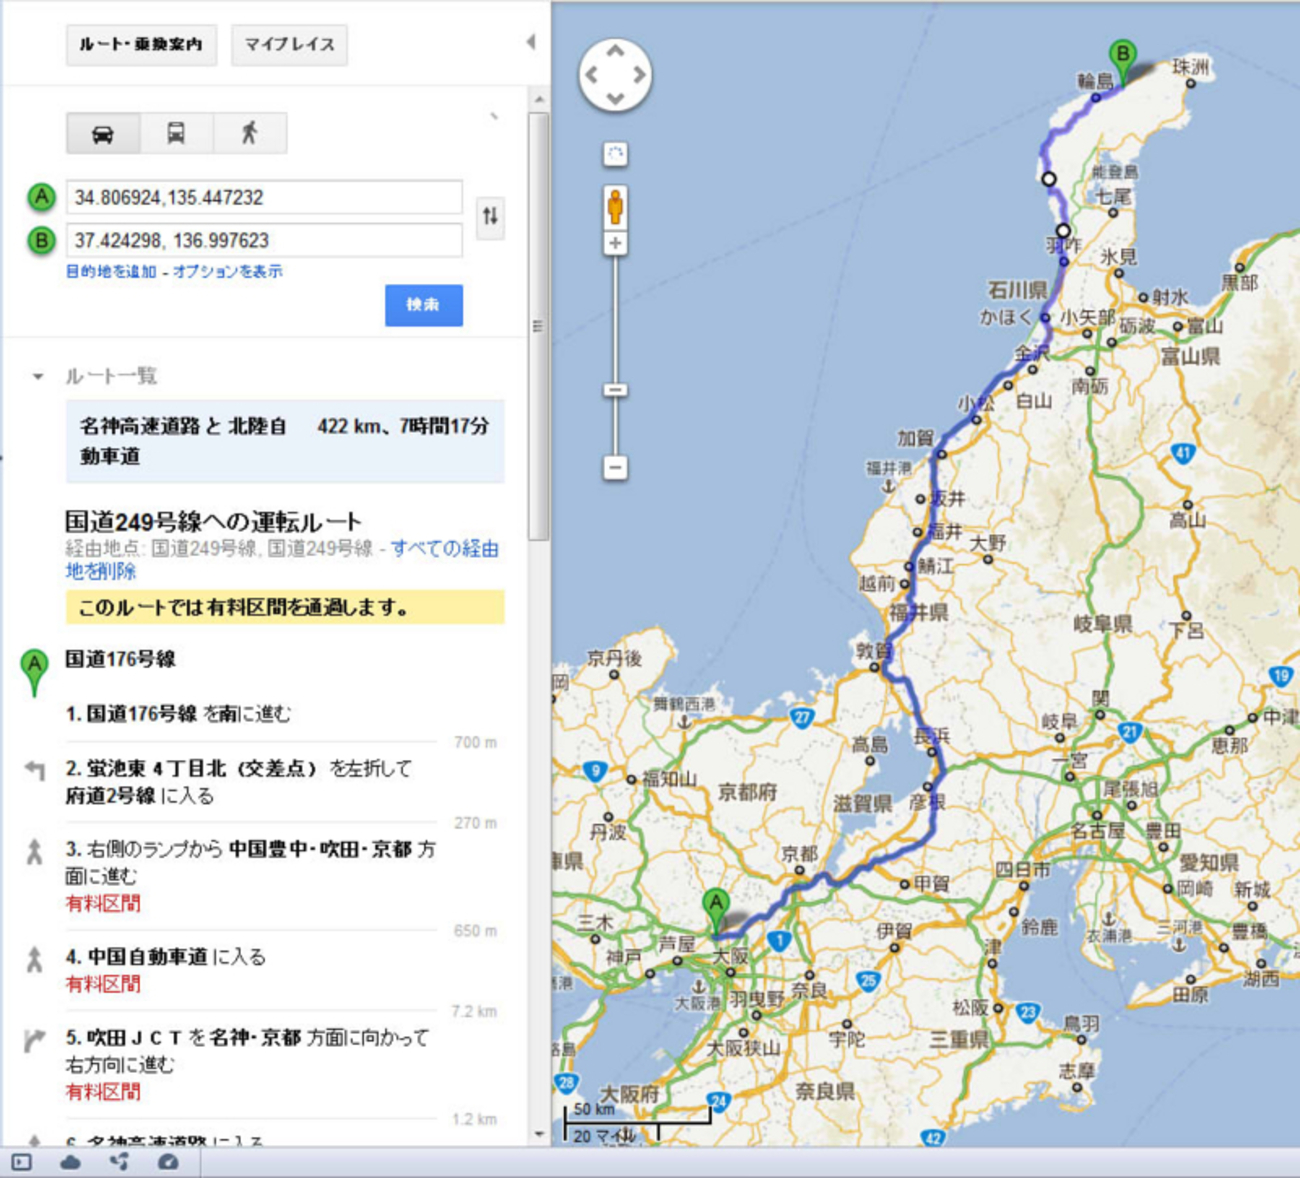This screenshot has height=1178, width=1300.
Task: Collapse the left directions panel arrow
Action: tap(531, 41)
